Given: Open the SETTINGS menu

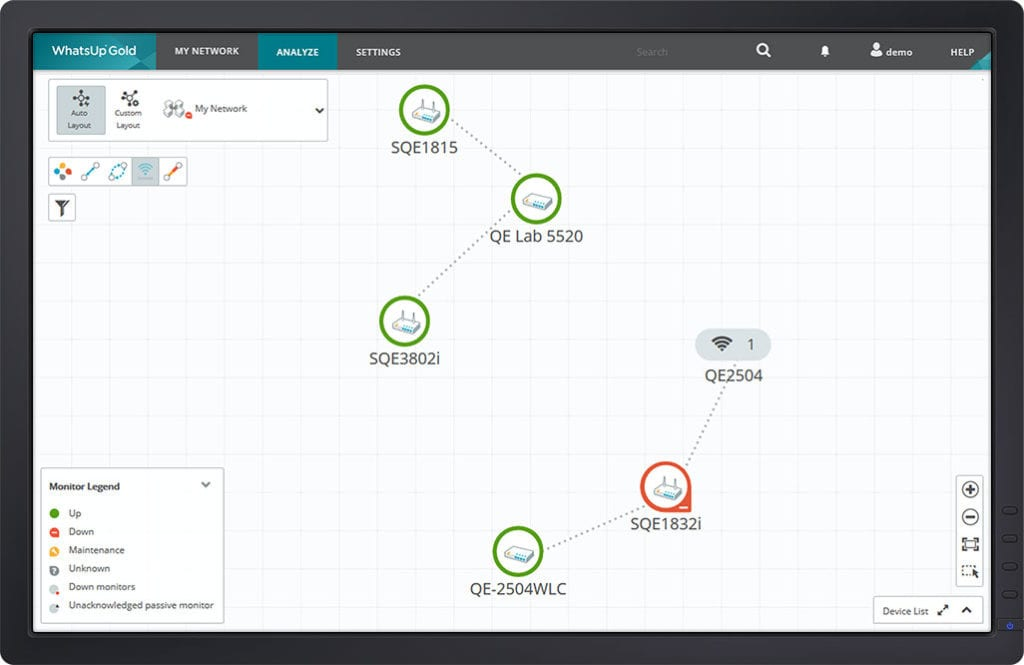Looking at the screenshot, I should (x=378, y=52).
